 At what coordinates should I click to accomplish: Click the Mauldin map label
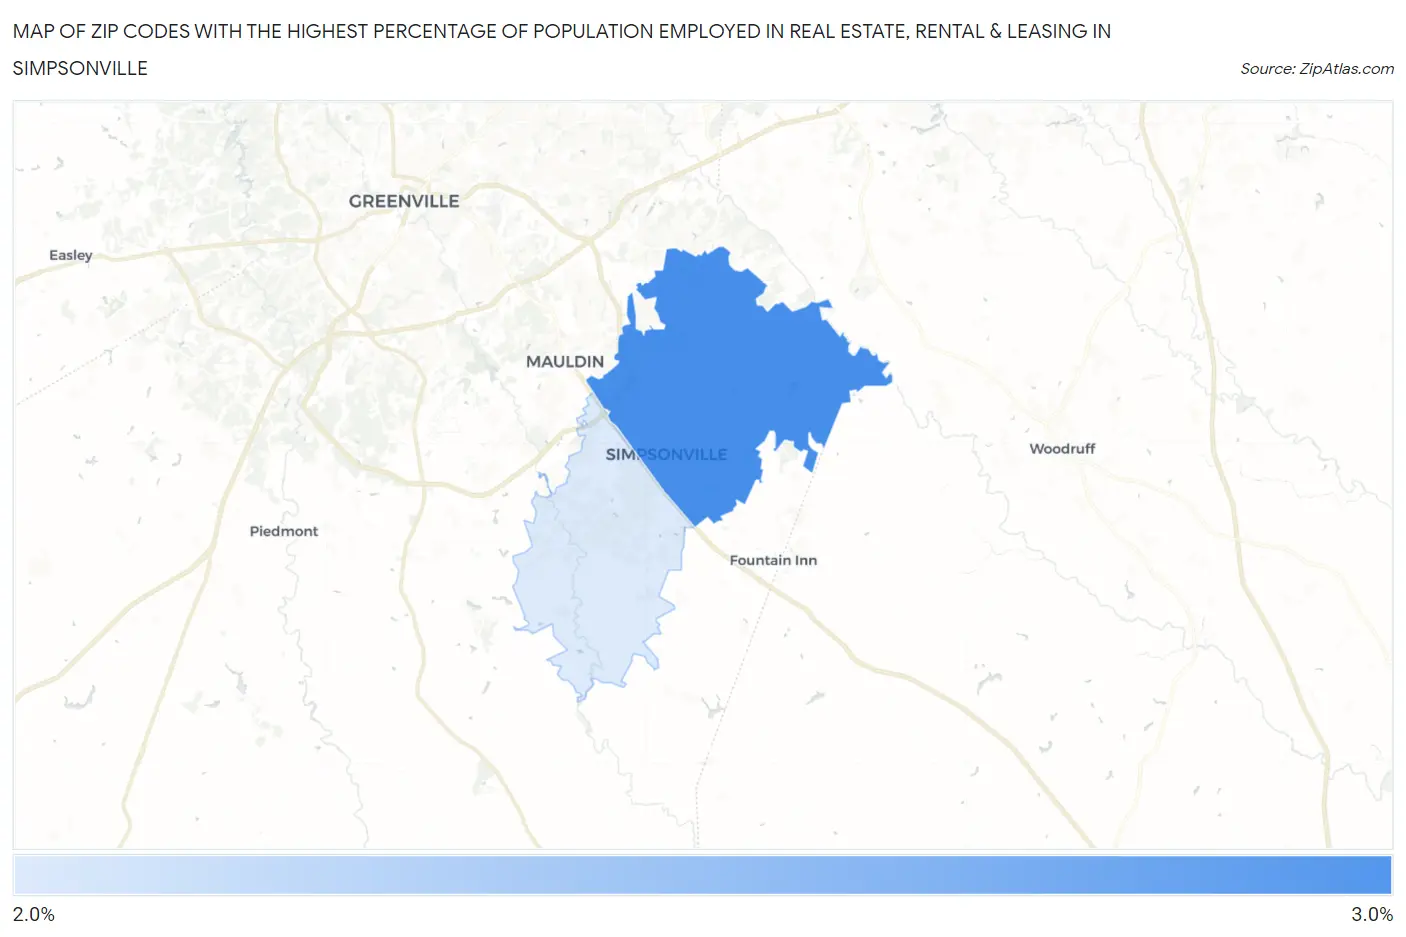(565, 361)
